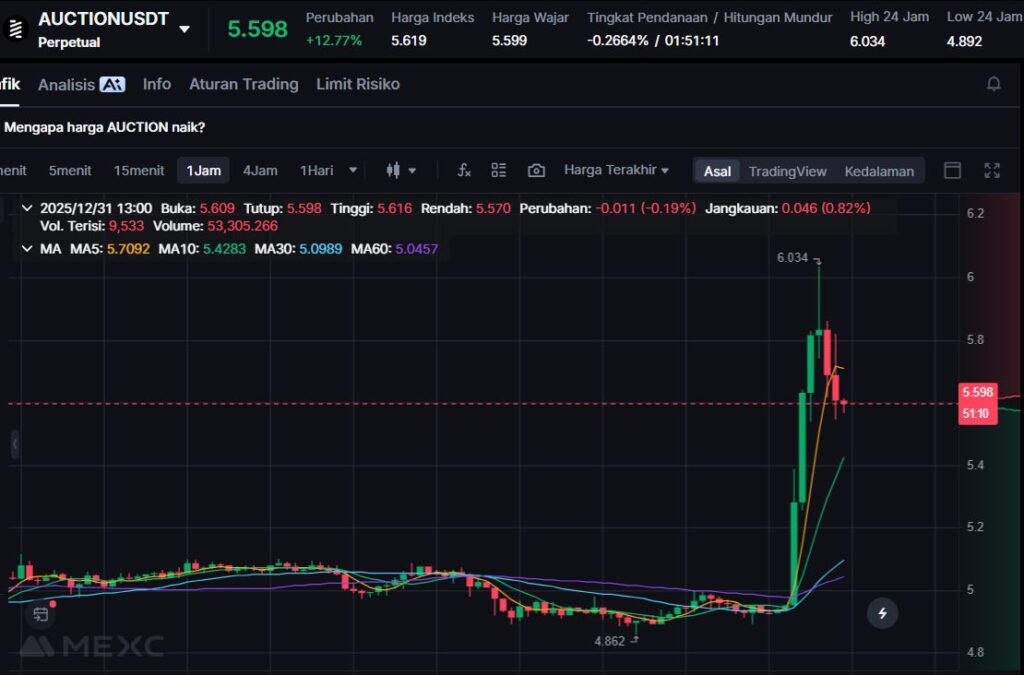The width and height of the screenshot is (1024, 675).
Task: Open the AUCTIONUSDT pair selector dropdown
Action: click(184, 29)
